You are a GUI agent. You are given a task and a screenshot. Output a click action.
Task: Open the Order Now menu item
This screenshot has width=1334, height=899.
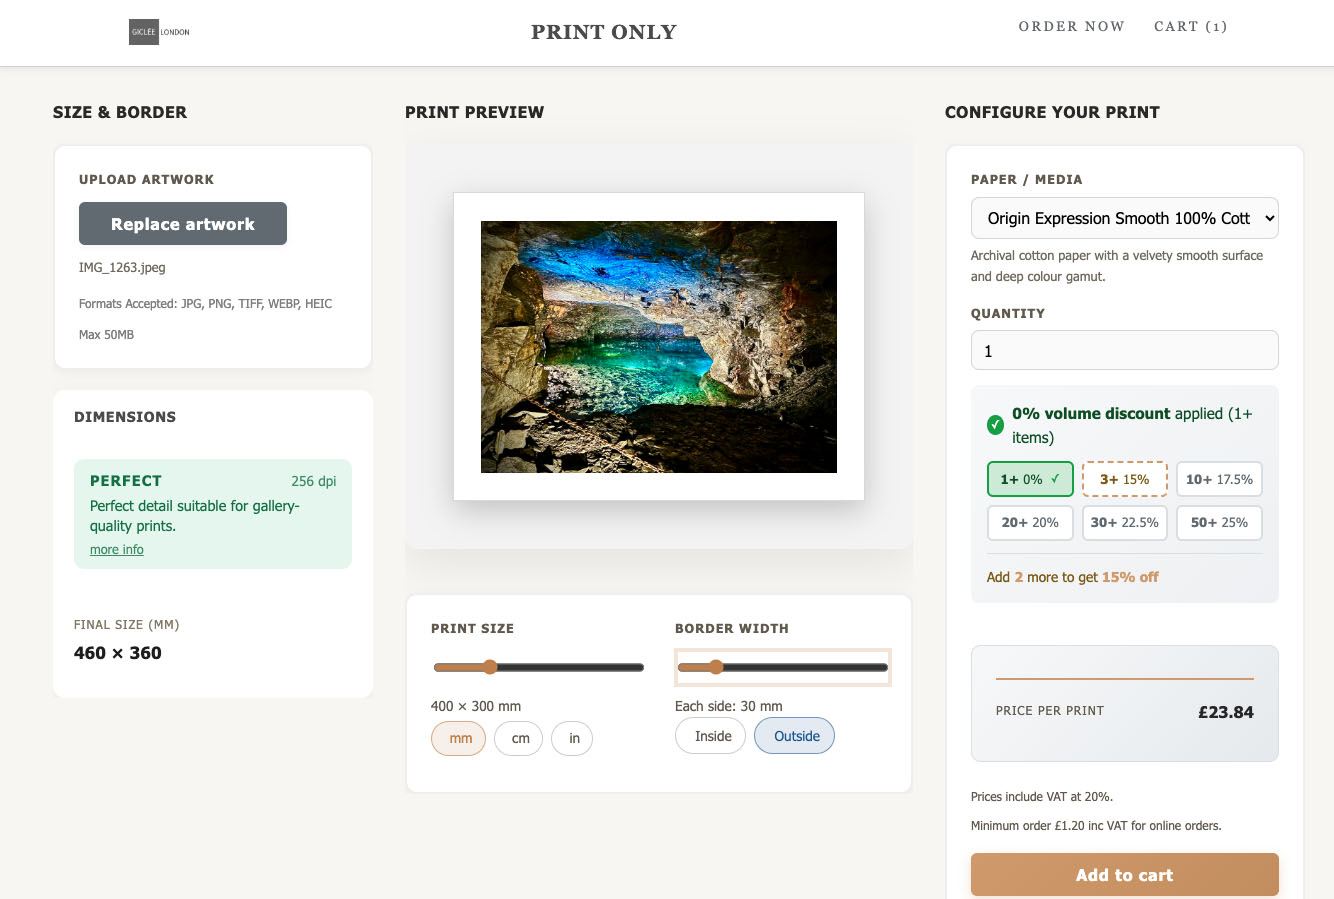pyautogui.click(x=1071, y=27)
